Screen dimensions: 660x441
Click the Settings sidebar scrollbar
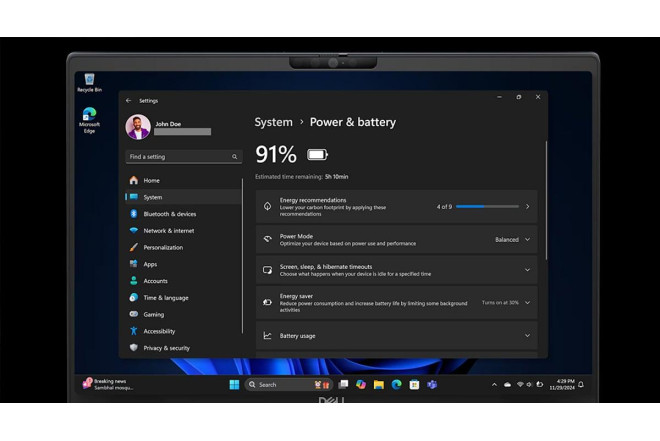tap(242, 256)
